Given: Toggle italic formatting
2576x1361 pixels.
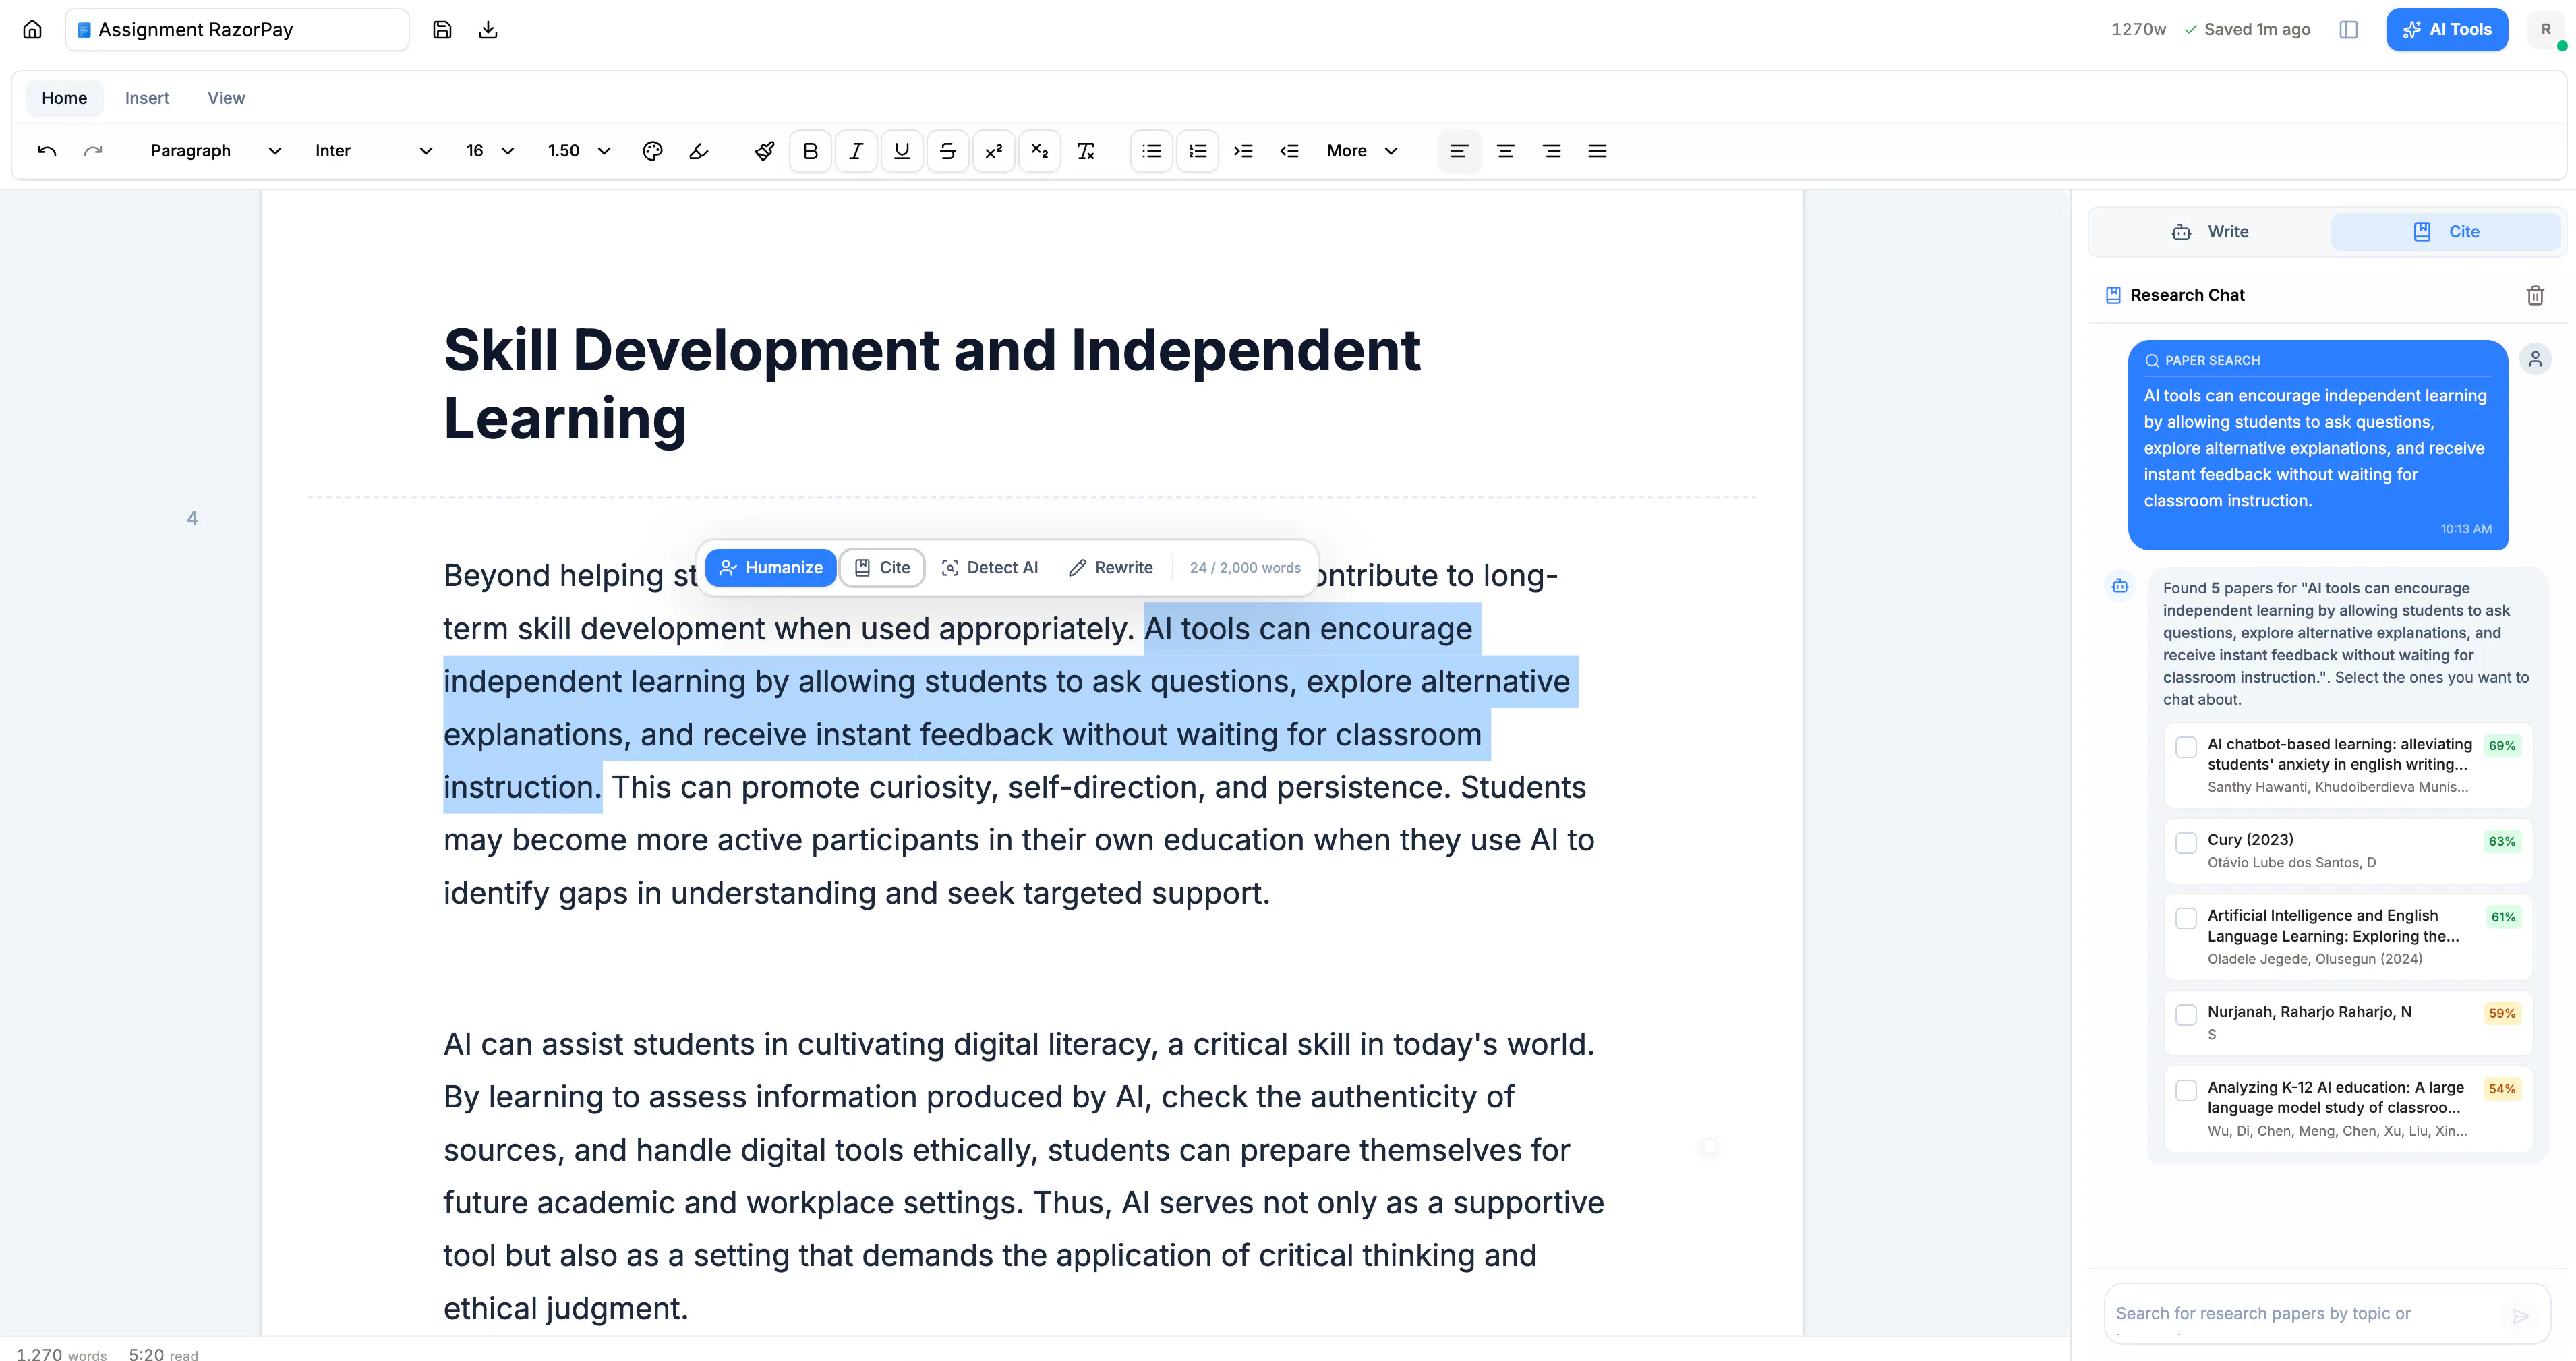Looking at the screenshot, I should 856,151.
